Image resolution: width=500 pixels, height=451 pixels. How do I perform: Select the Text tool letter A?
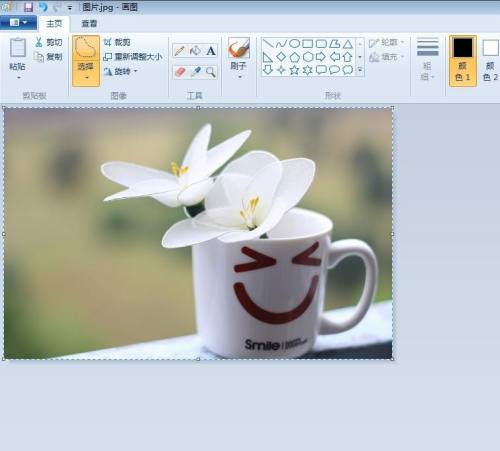[x=210, y=51]
